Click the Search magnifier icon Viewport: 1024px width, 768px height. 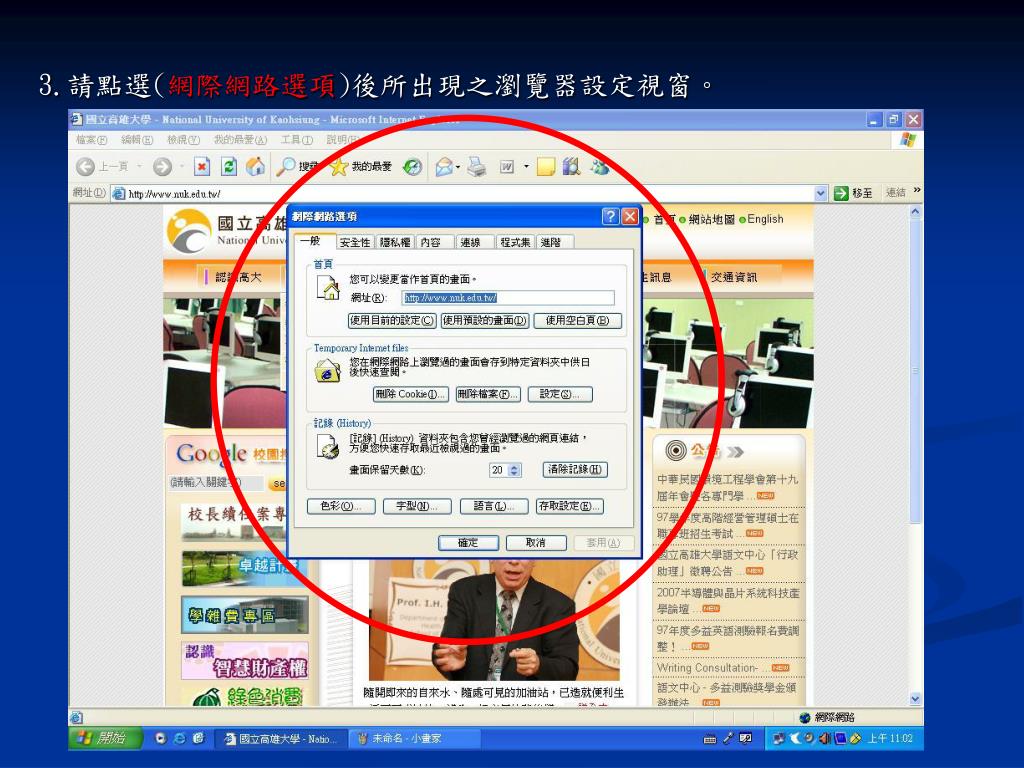pos(285,167)
